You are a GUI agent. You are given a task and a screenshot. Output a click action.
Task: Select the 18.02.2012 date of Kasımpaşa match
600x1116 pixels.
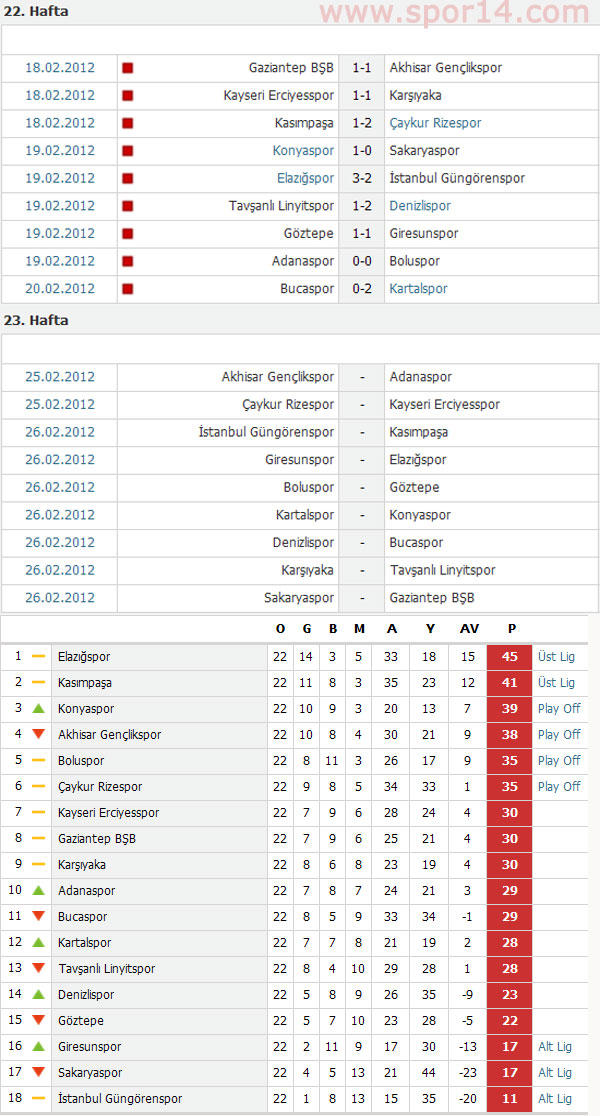pyautogui.click(x=60, y=123)
